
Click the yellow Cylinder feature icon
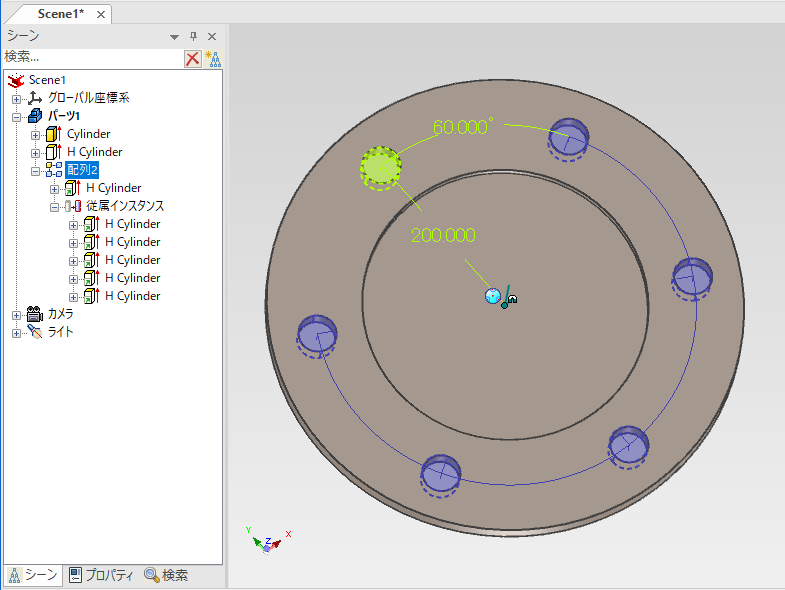[54, 134]
